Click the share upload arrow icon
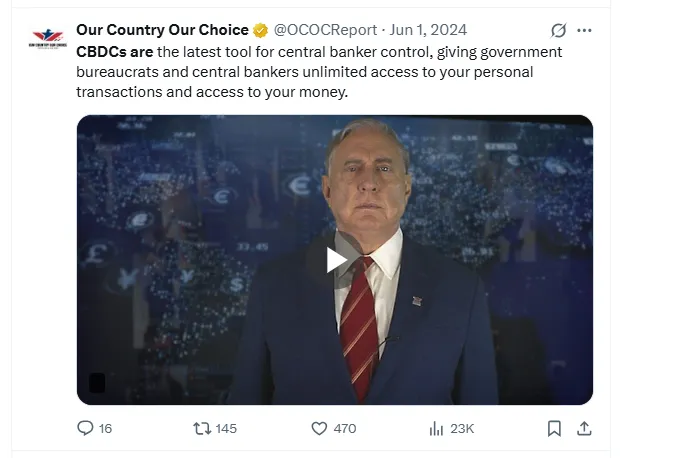Viewport: 698px width, 458px height. (x=585, y=428)
